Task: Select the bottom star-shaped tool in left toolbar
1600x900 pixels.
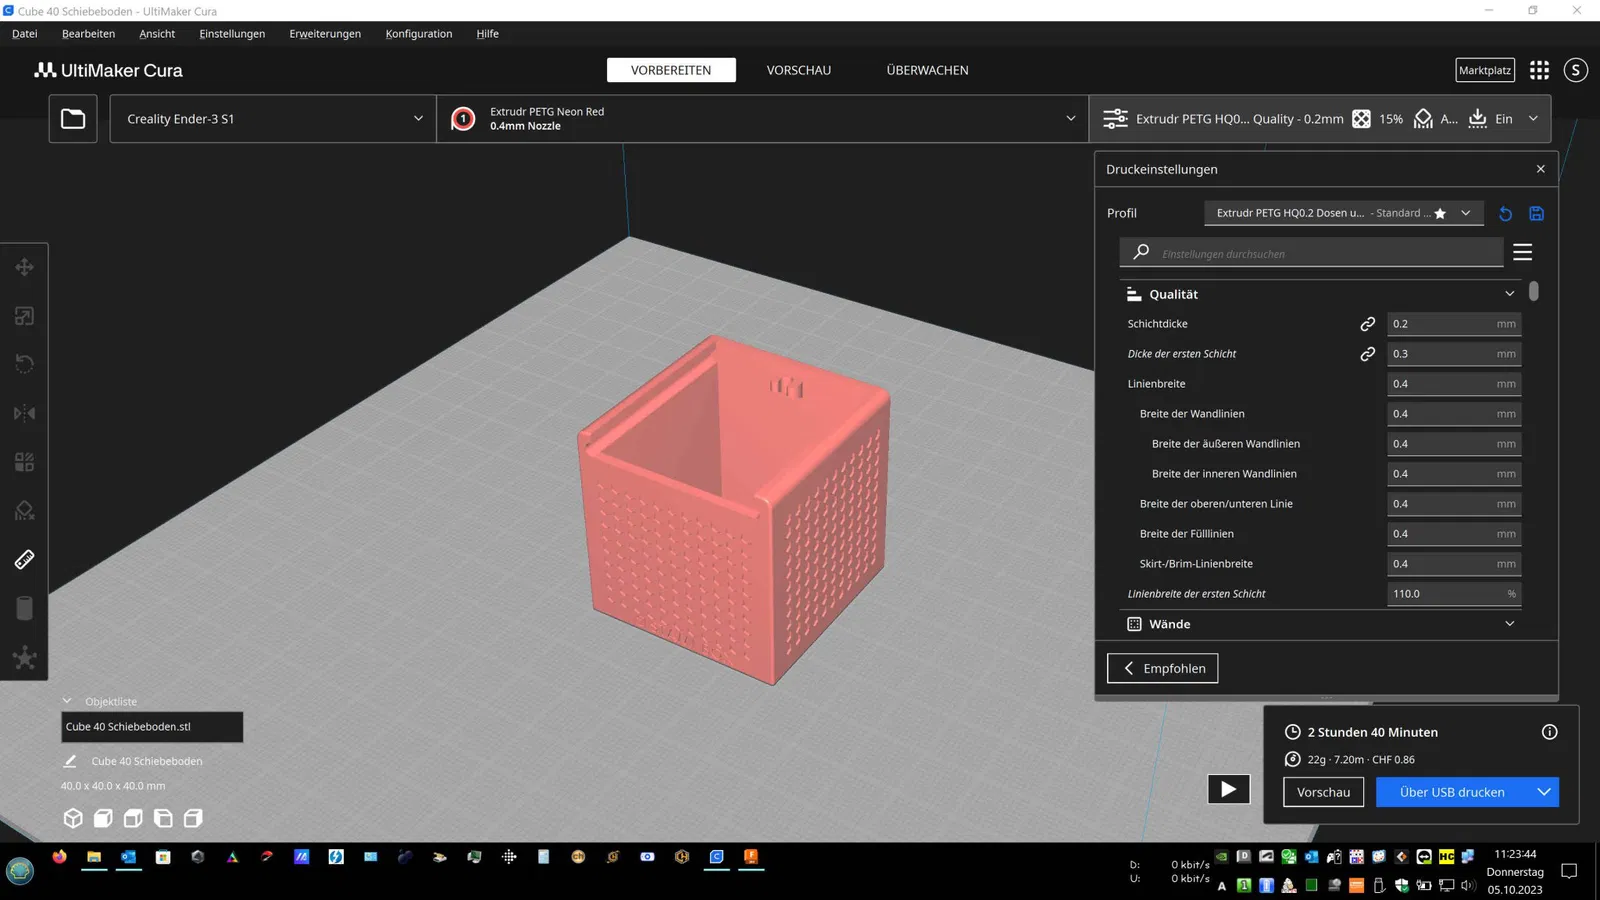Action: pos(25,657)
